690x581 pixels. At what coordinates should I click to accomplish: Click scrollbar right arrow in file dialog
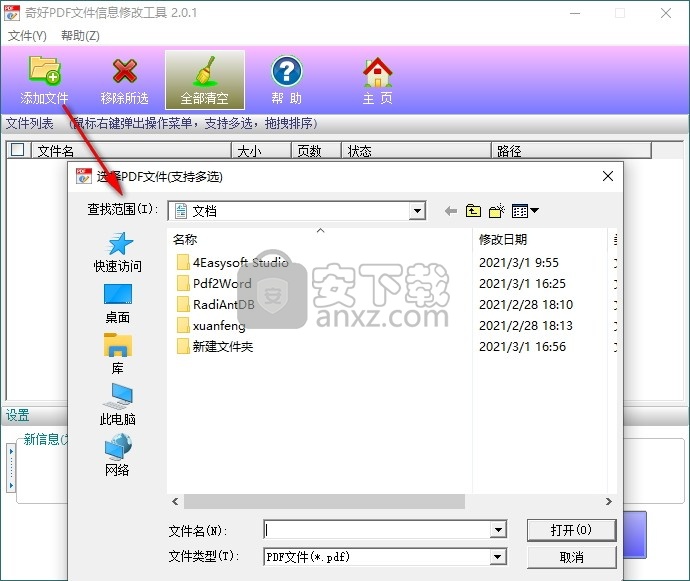pyautogui.click(x=609, y=501)
